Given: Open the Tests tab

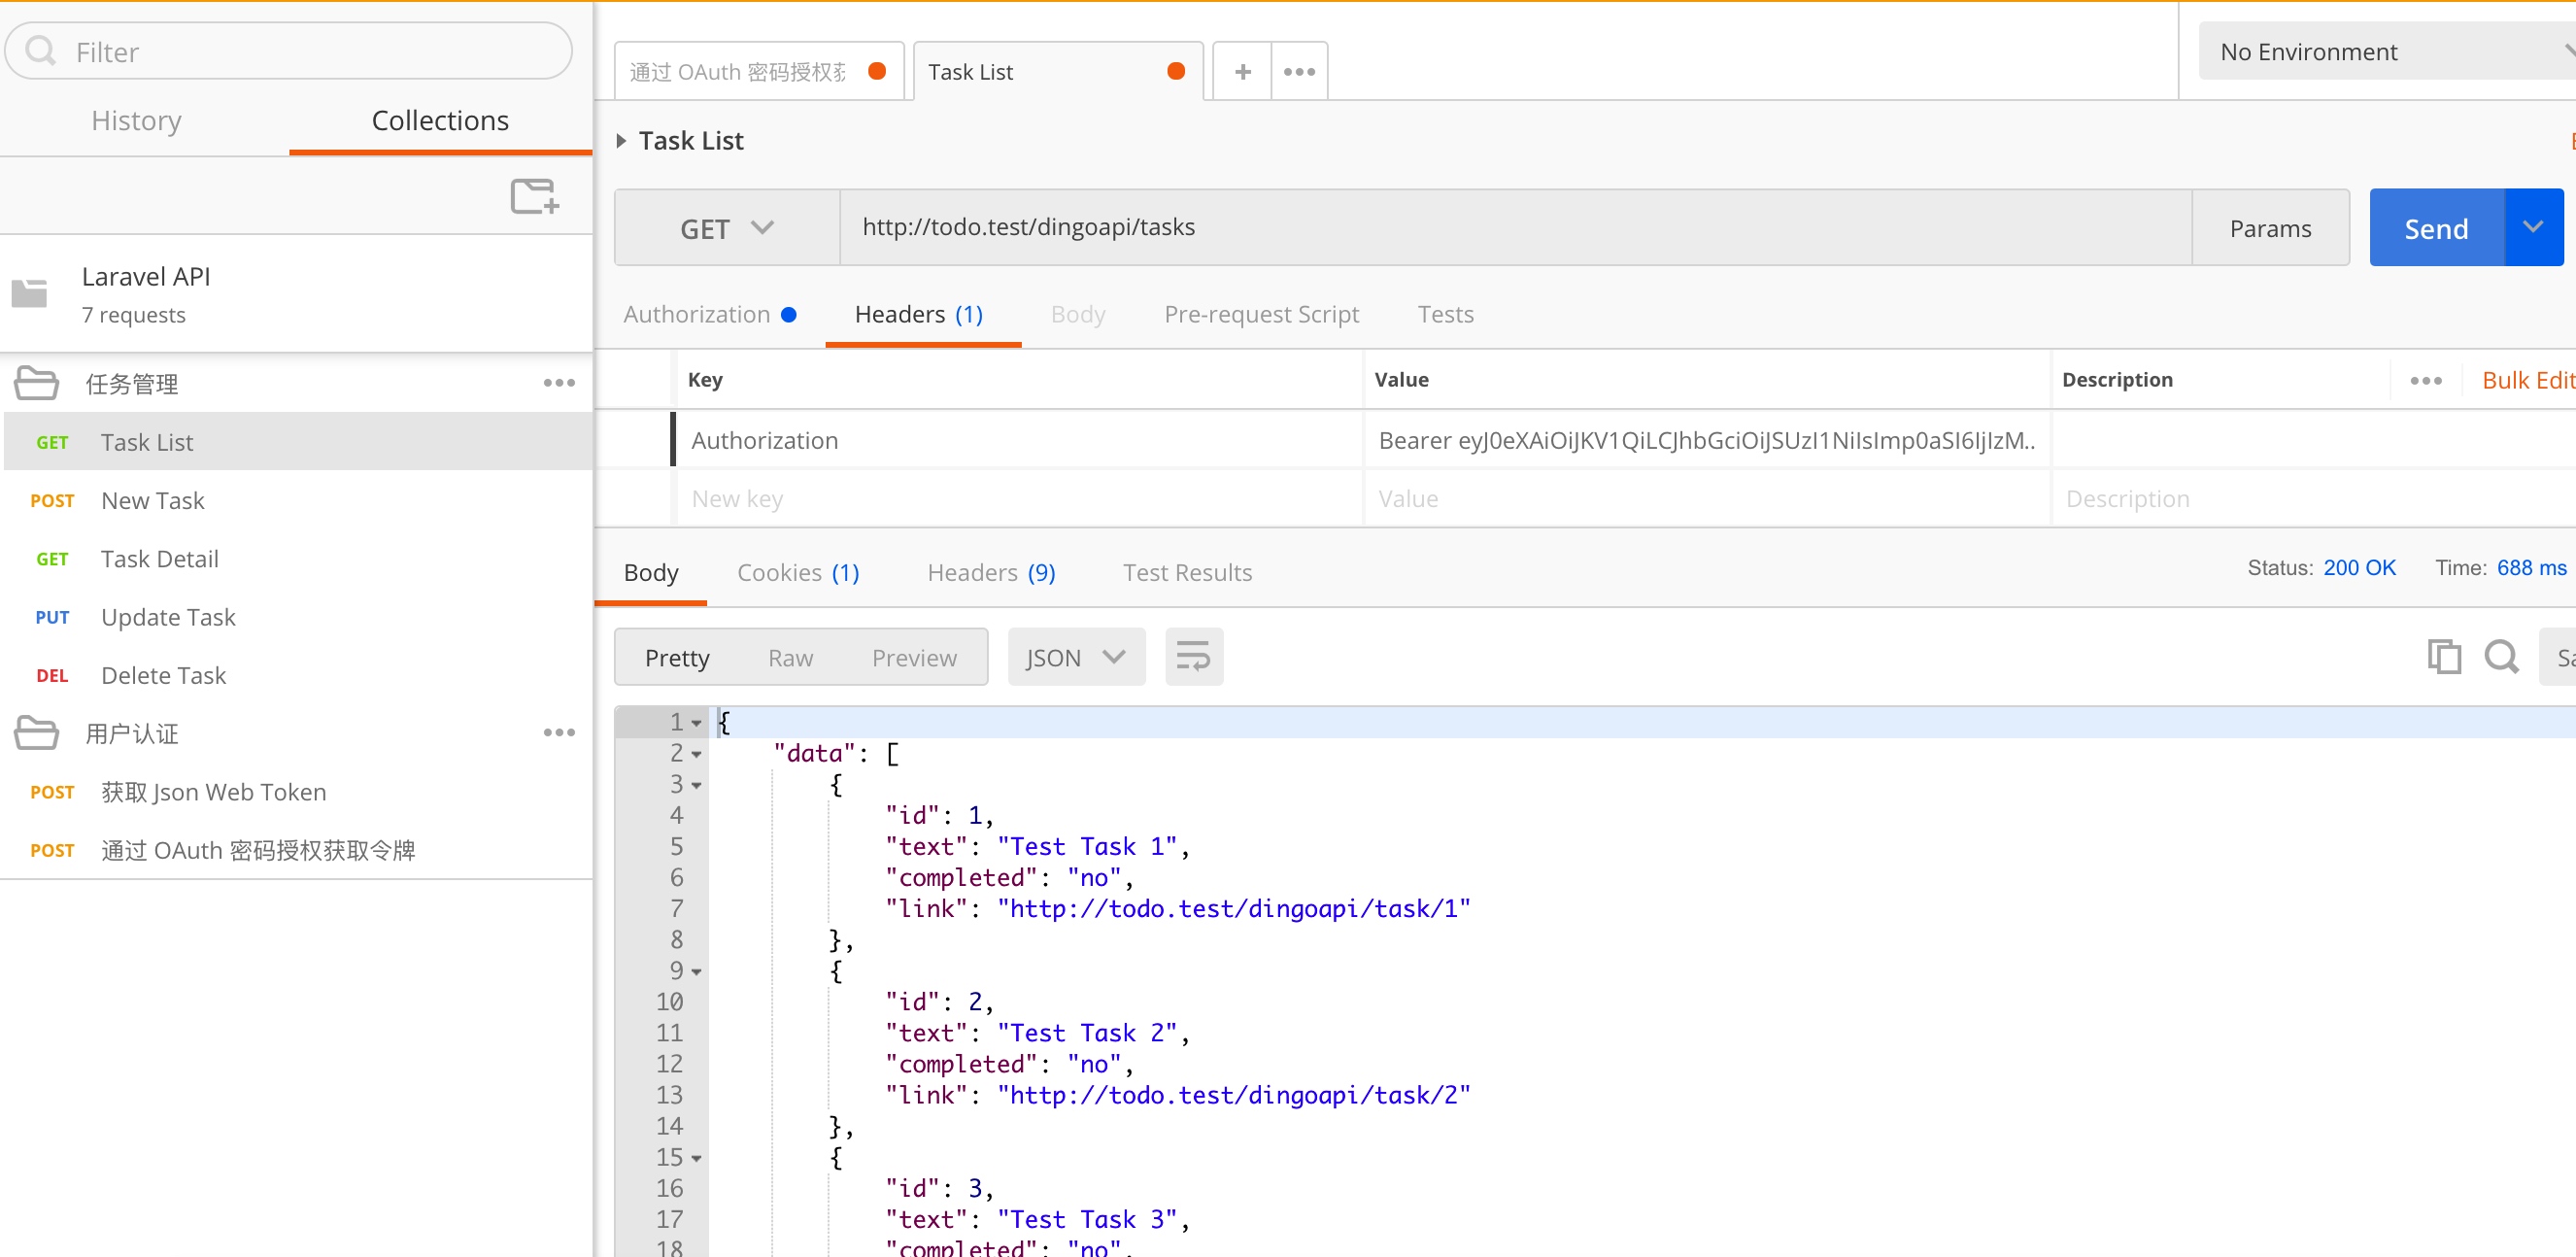Looking at the screenshot, I should click(1445, 314).
